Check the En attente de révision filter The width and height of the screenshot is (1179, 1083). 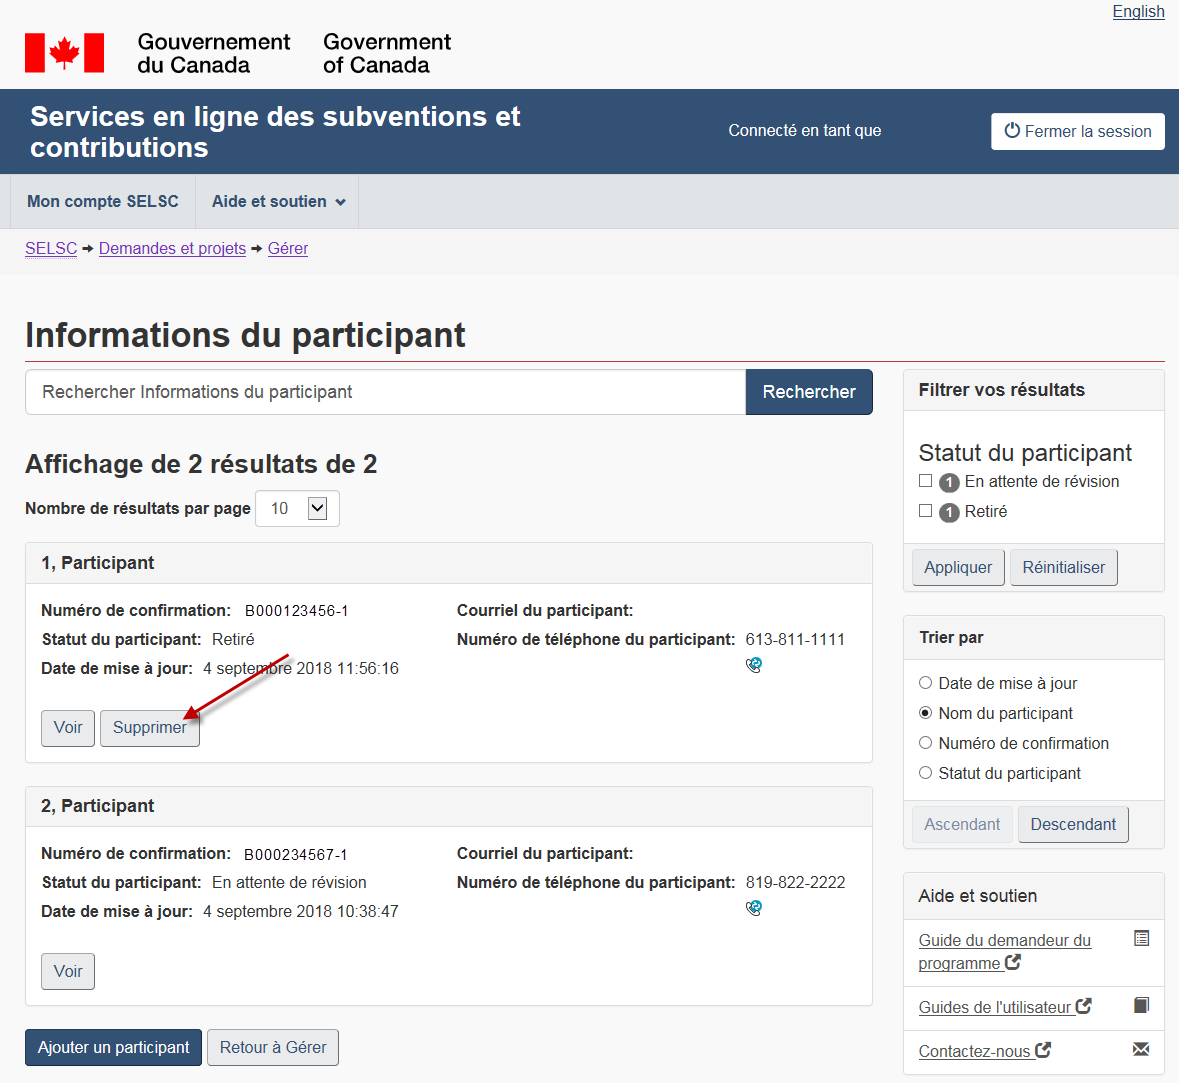tap(925, 481)
